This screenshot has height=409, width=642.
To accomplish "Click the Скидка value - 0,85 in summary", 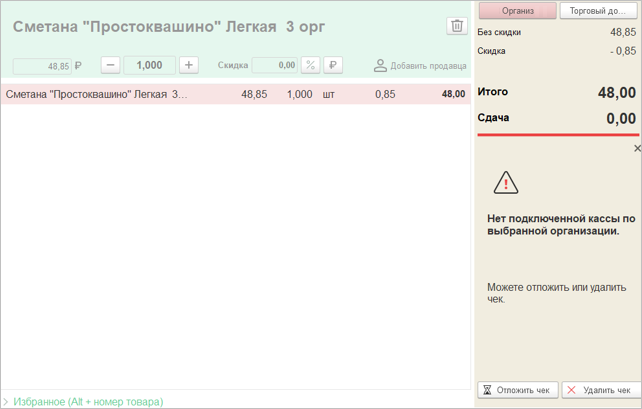I will [x=623, y=51].
